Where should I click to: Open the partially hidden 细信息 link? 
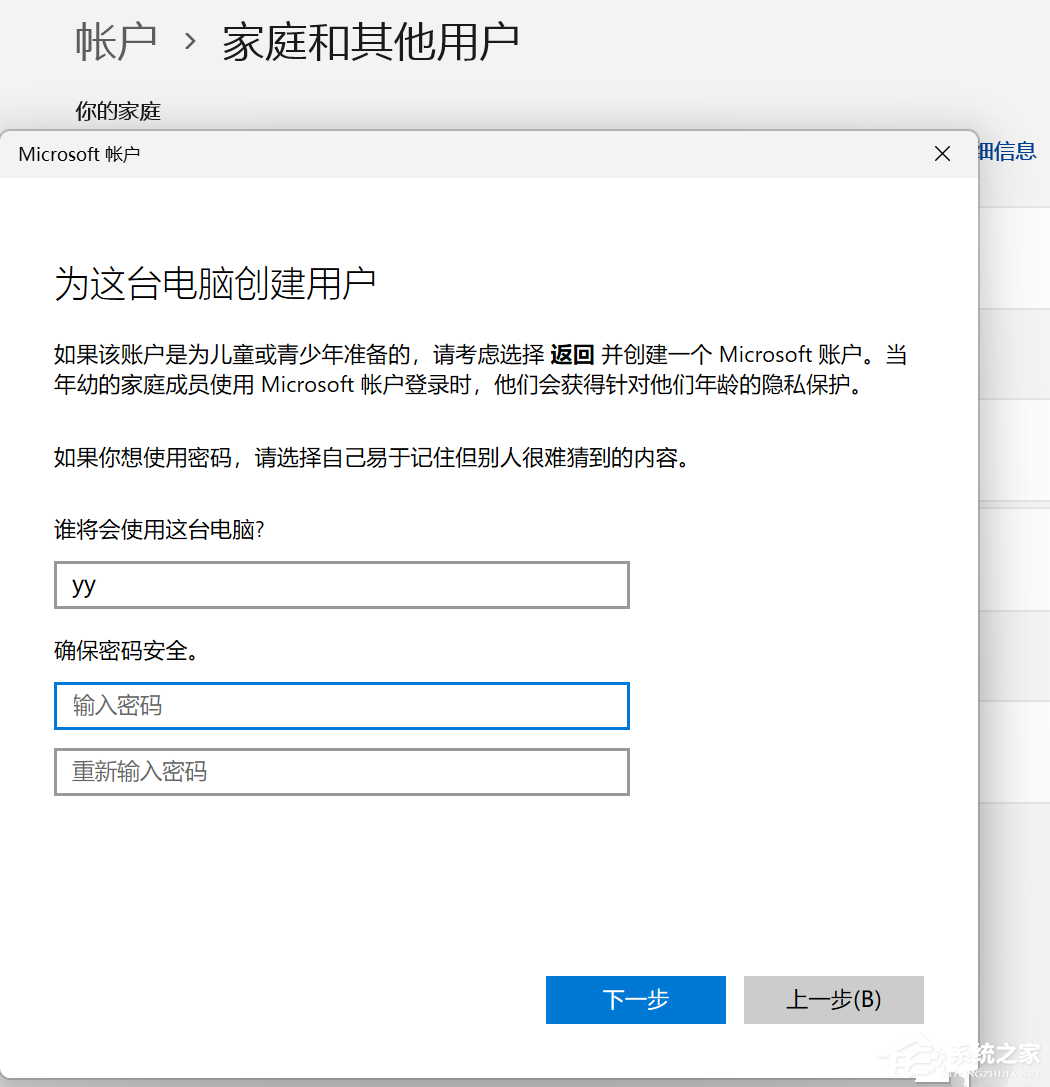click(x=1008, y=151)
